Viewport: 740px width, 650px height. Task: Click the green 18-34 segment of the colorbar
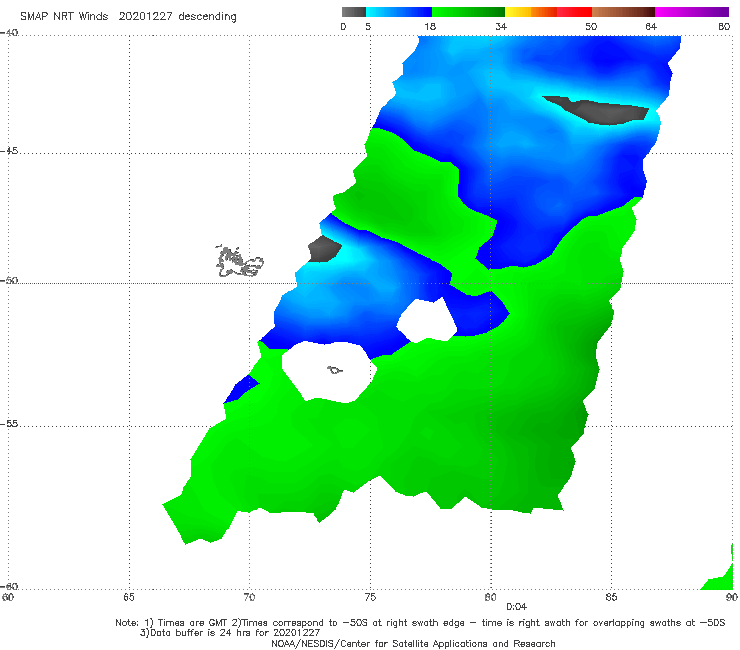click(x=468, y=12)
